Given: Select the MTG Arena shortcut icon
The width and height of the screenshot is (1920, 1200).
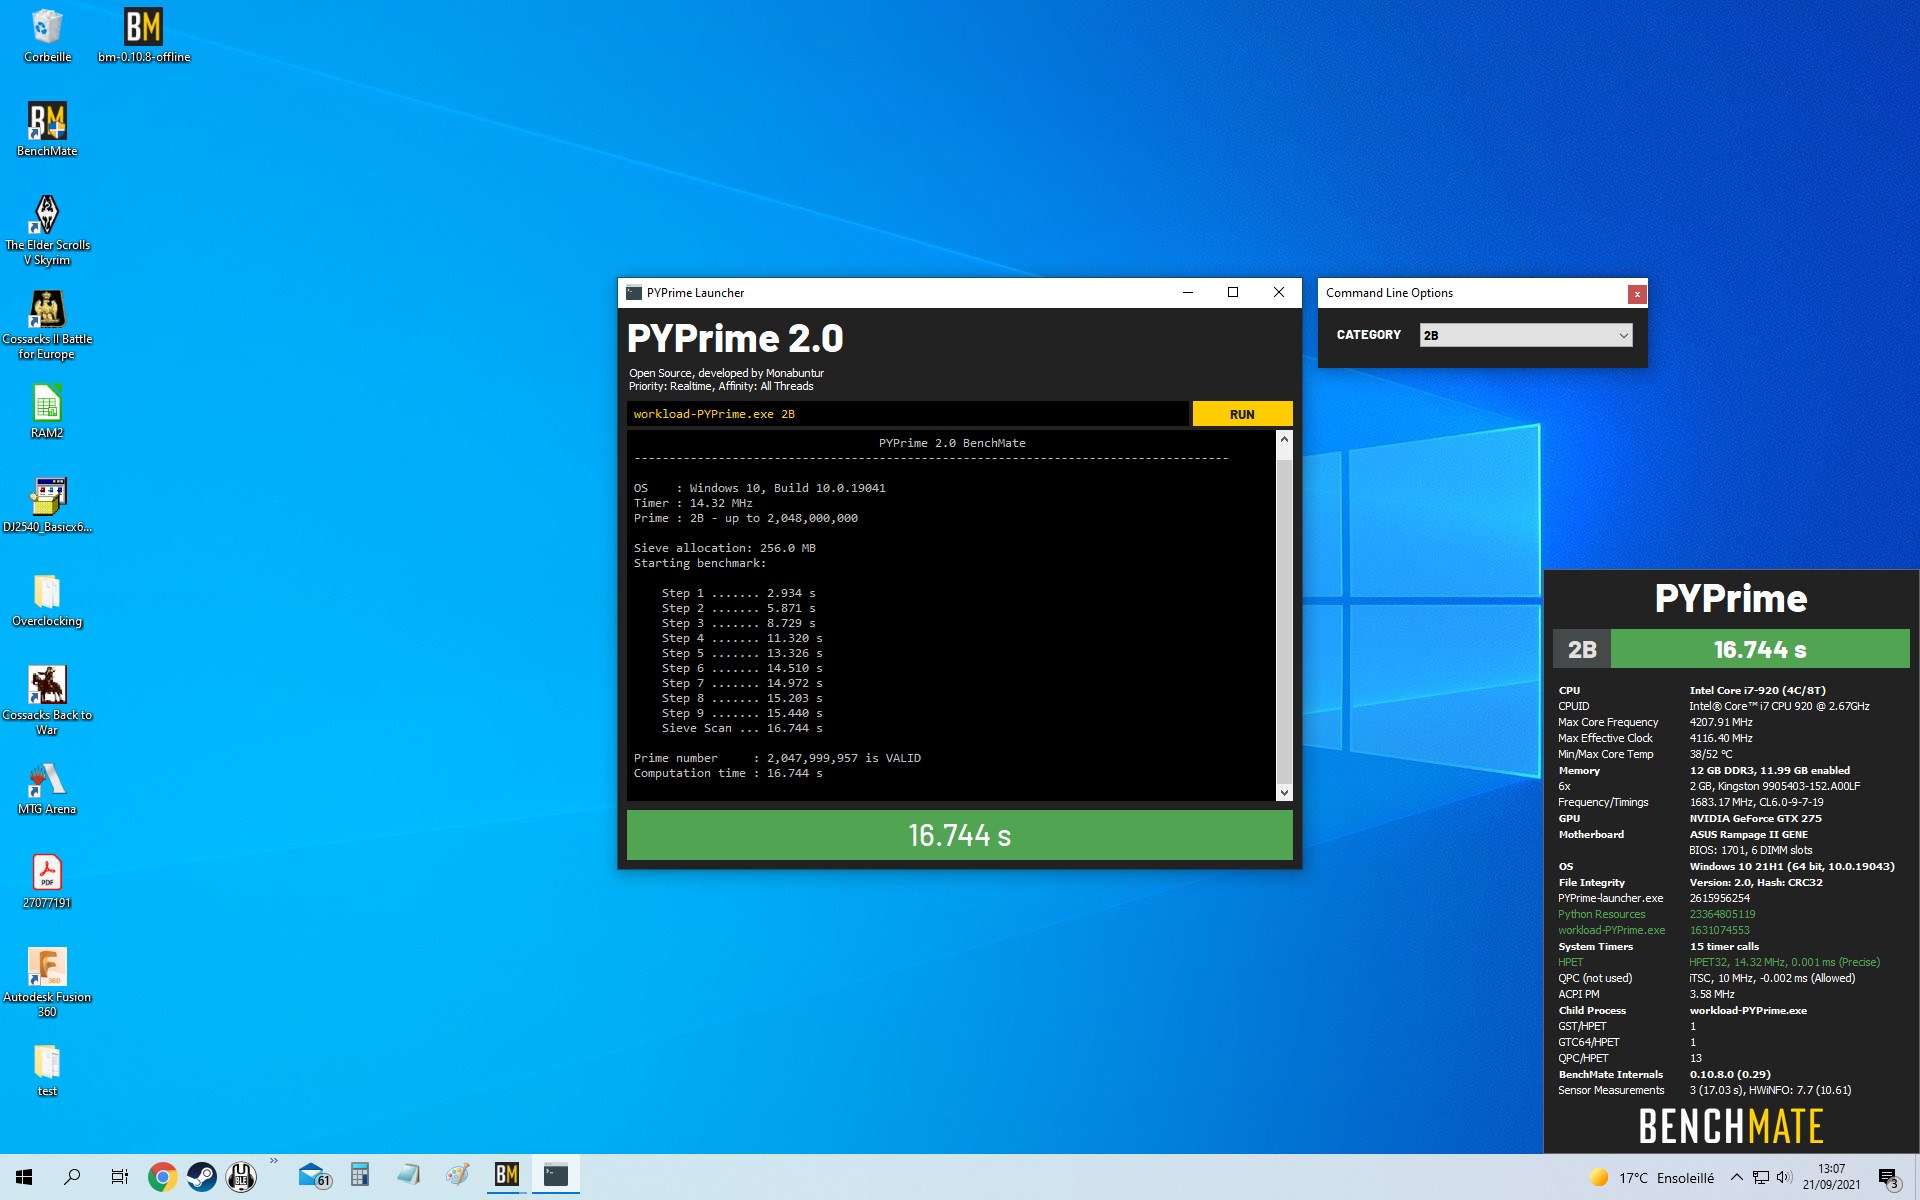Looking at the screenshot, I should (47, 788).
